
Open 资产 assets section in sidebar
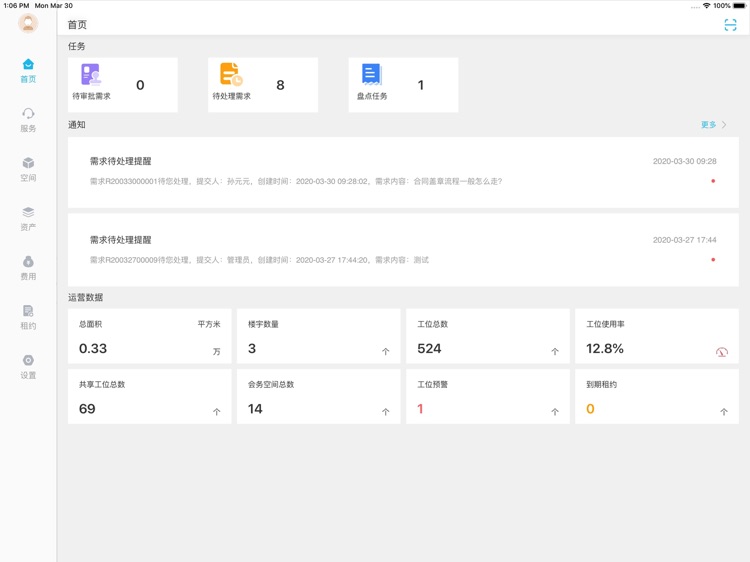(x=28, y=219)
